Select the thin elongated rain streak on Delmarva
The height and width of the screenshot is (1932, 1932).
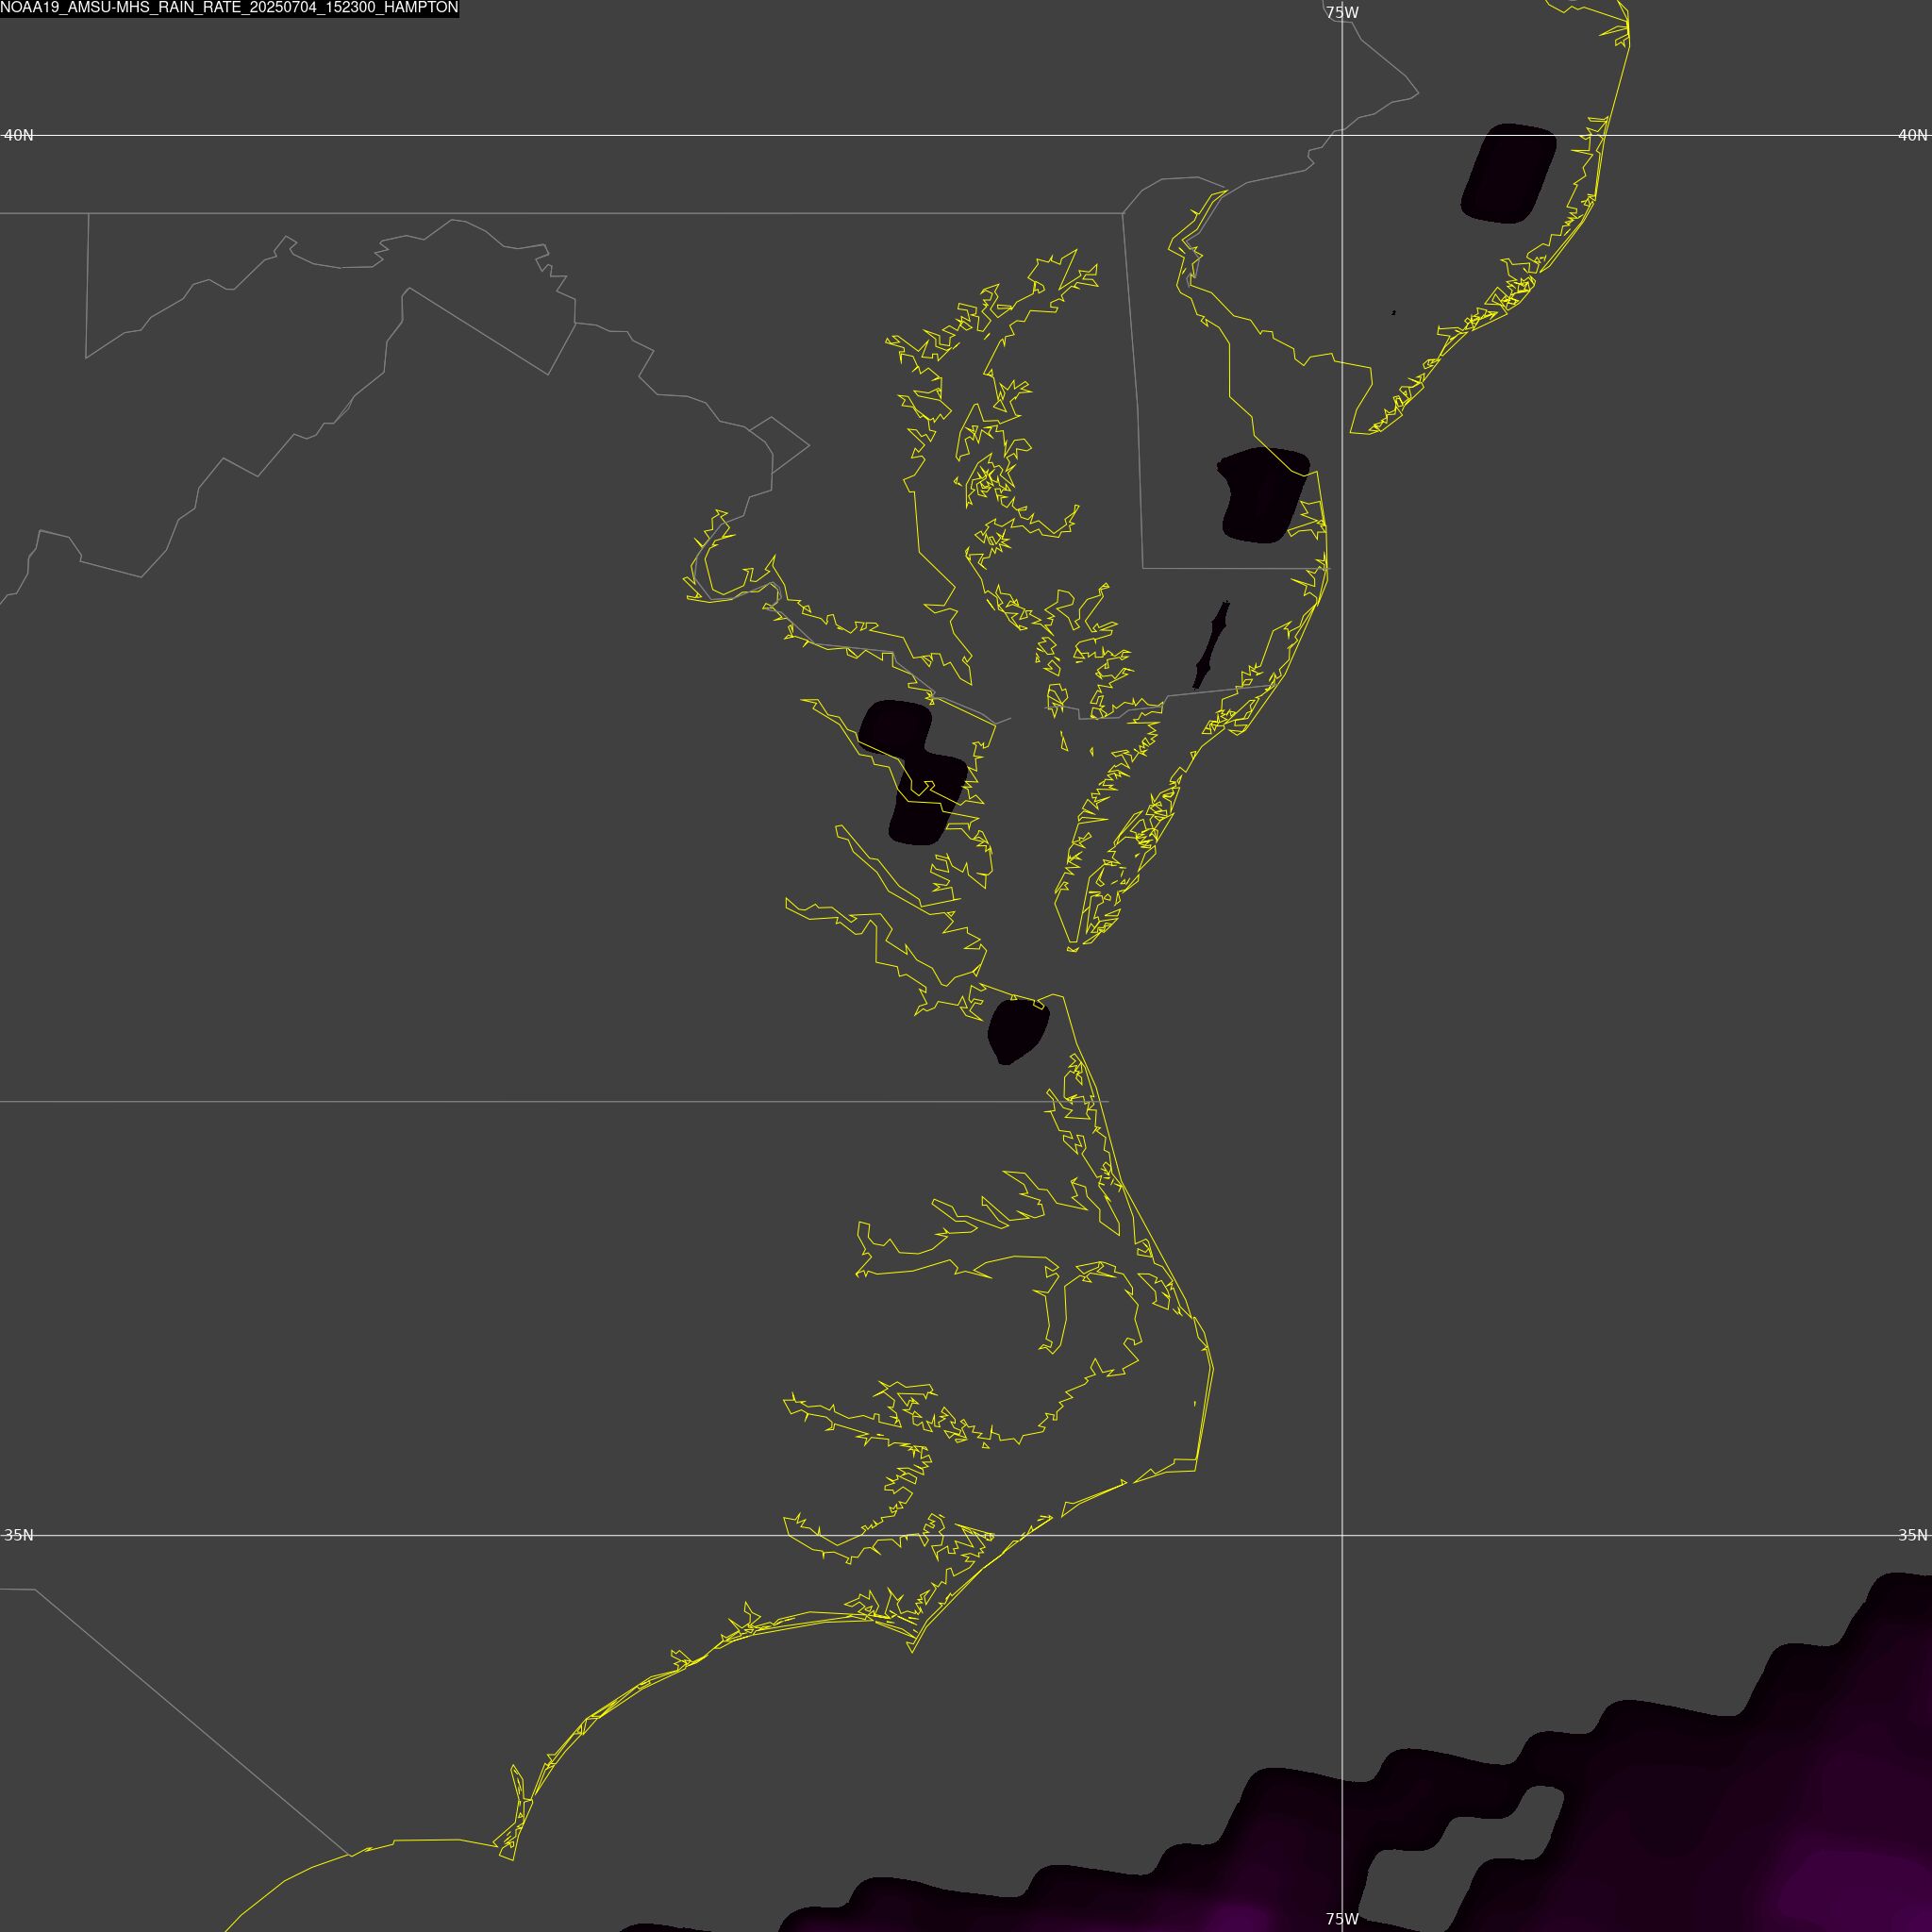(1212, 645)
